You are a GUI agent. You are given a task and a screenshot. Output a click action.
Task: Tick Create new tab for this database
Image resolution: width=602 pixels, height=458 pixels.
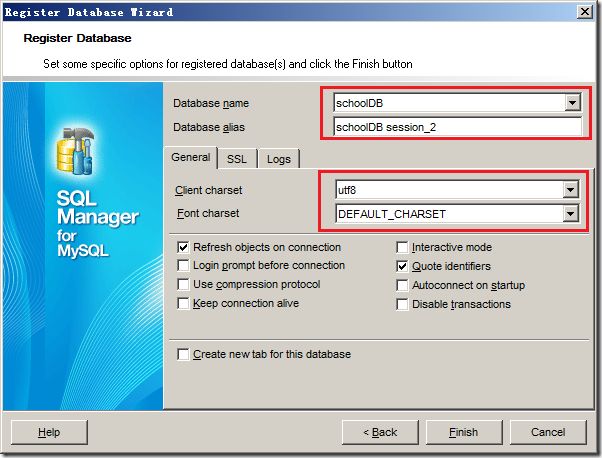pyautogui.click(x=183, y=354)
